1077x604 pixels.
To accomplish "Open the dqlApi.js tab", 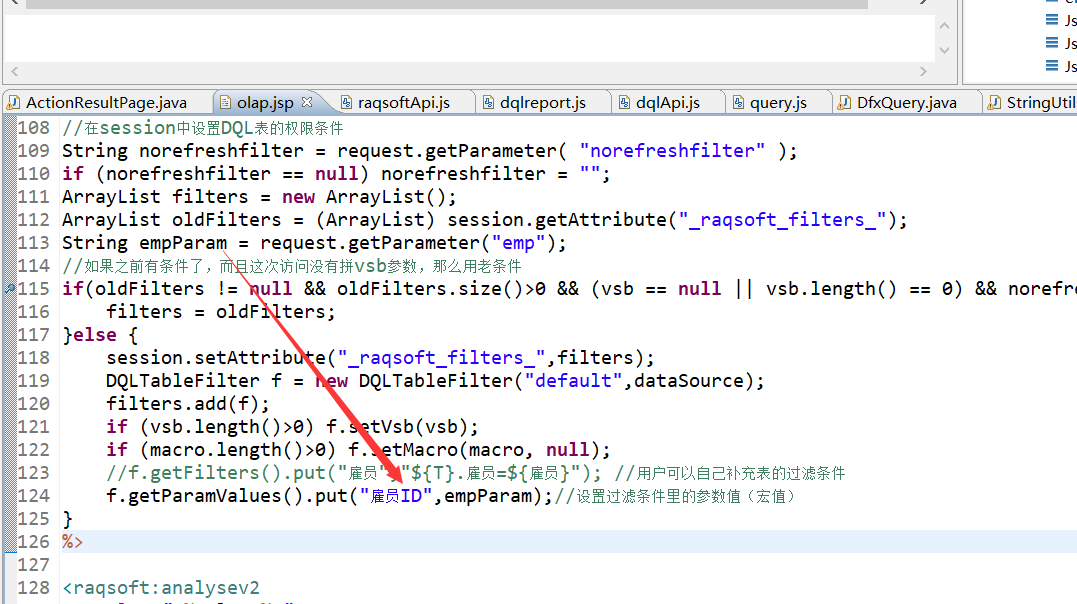I will (x=668, y=102).
